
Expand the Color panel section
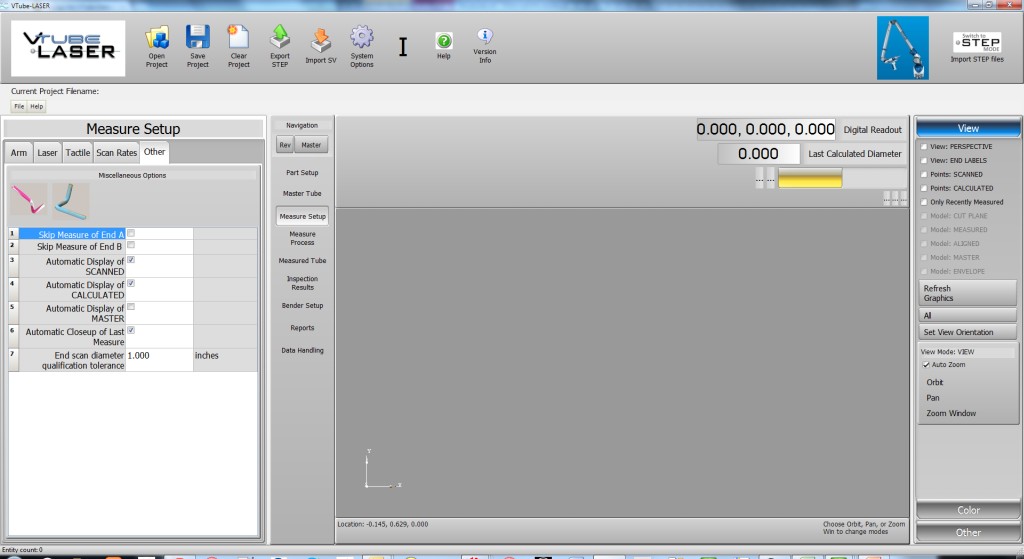(x=968, y=510)
